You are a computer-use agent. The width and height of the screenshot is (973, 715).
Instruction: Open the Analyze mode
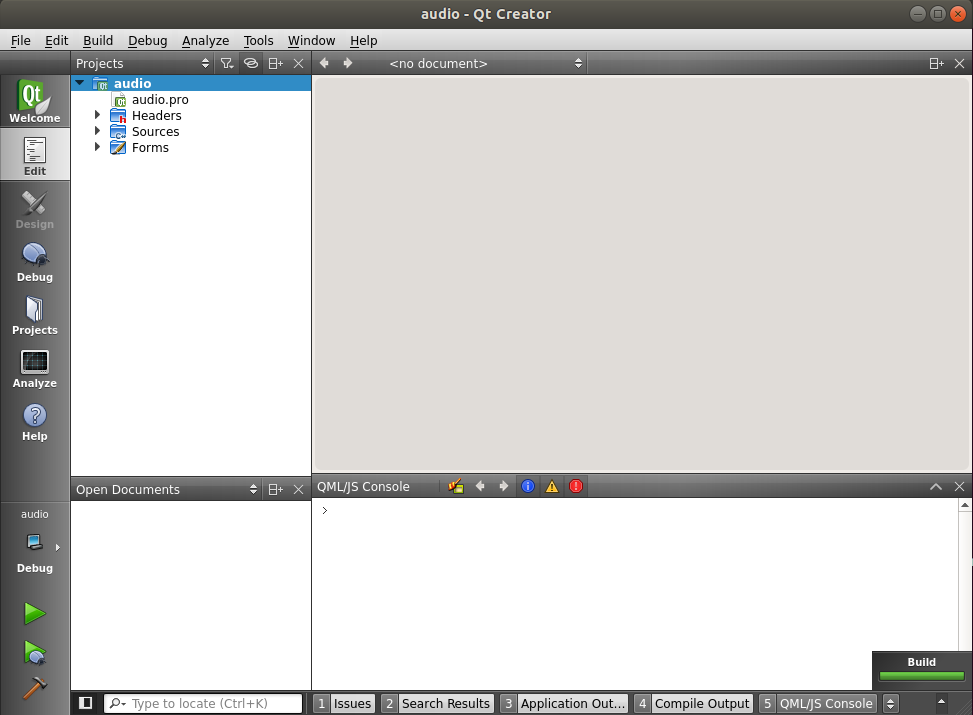click(x=35, y=367)
